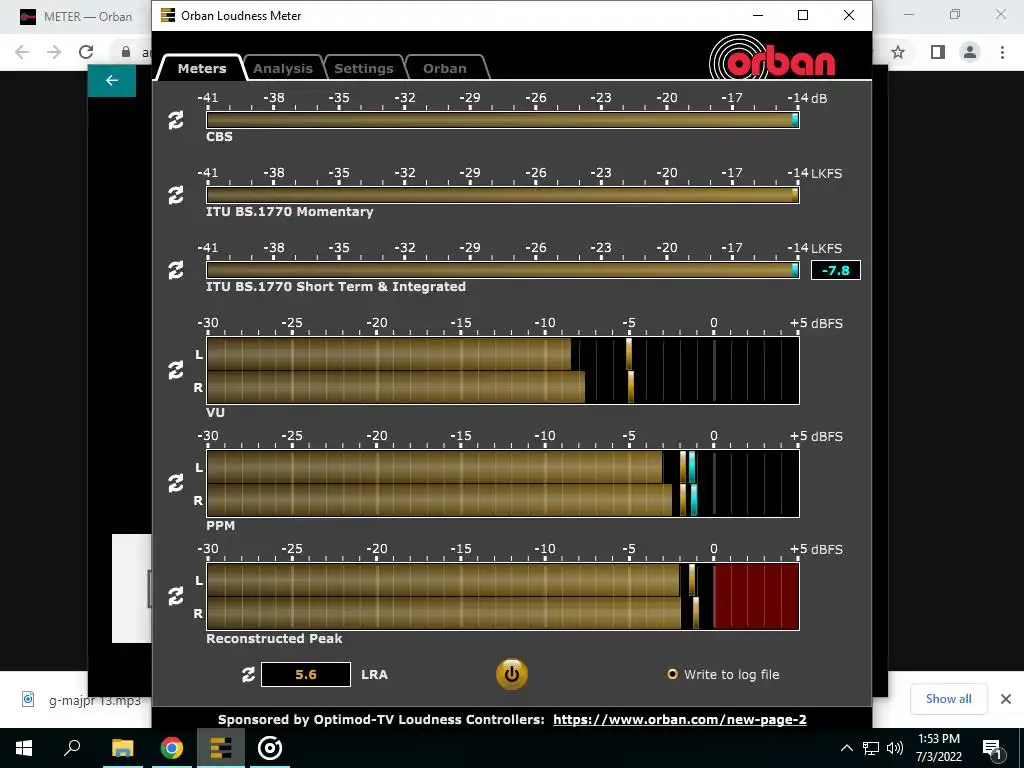Image resolution: width=1024 pixels, height=768 pixels.
Task: Select the METER — Orban browser tab
Action: [x=75, y=16]
